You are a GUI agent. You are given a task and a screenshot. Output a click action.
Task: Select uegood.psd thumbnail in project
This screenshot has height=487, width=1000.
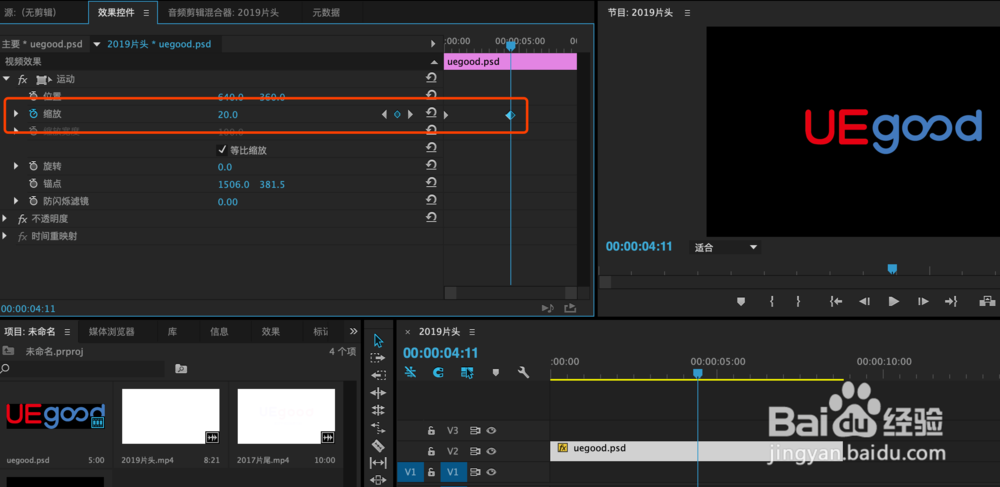(55, 416)
